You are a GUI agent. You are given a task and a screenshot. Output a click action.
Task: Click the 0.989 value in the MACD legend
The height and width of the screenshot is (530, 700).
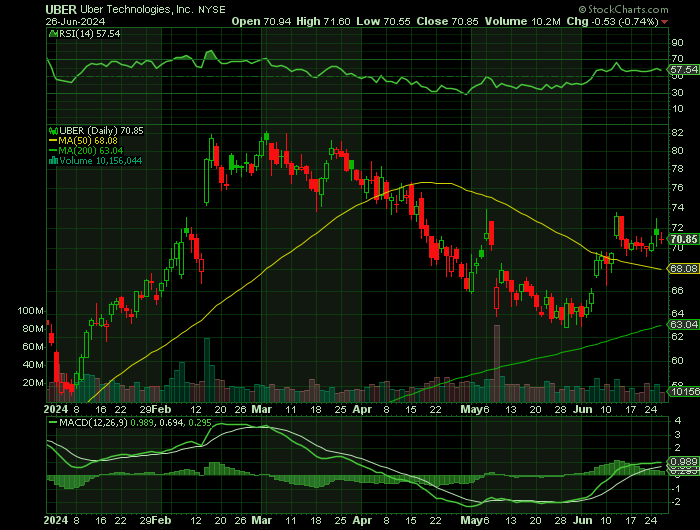(x=141, y=422)
